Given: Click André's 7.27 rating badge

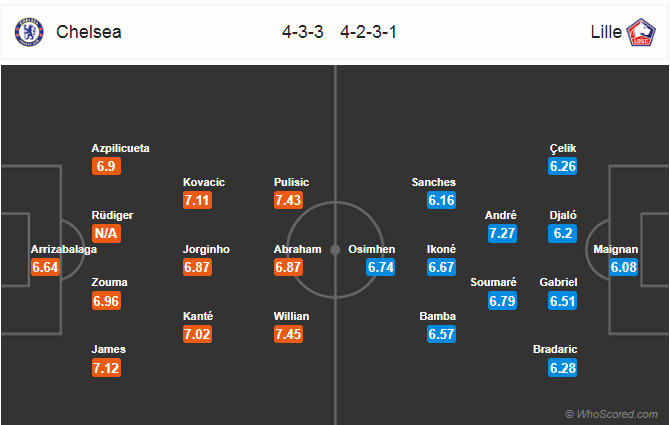Looking at the screenshot, I should 502,233.
